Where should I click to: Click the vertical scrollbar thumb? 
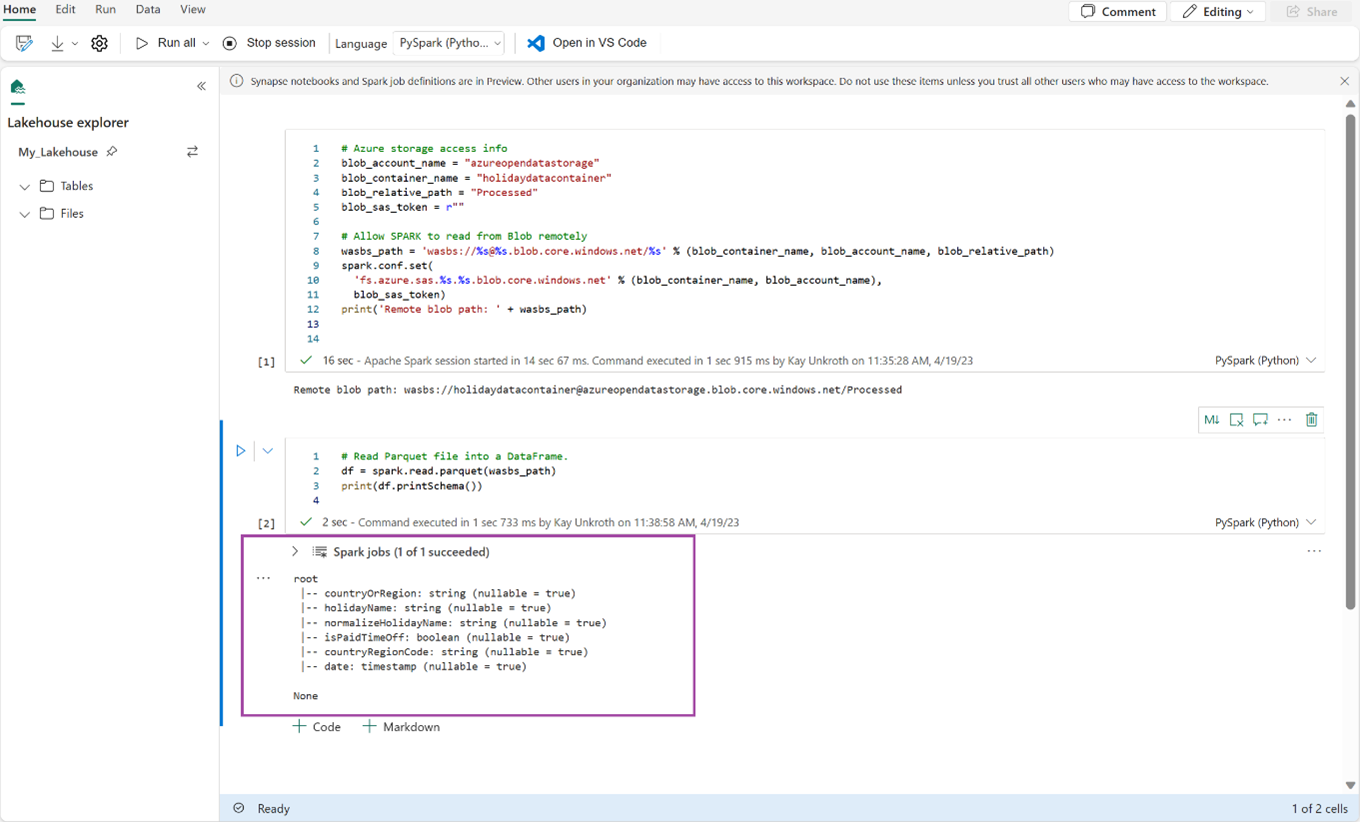[x=1351, y=360]
